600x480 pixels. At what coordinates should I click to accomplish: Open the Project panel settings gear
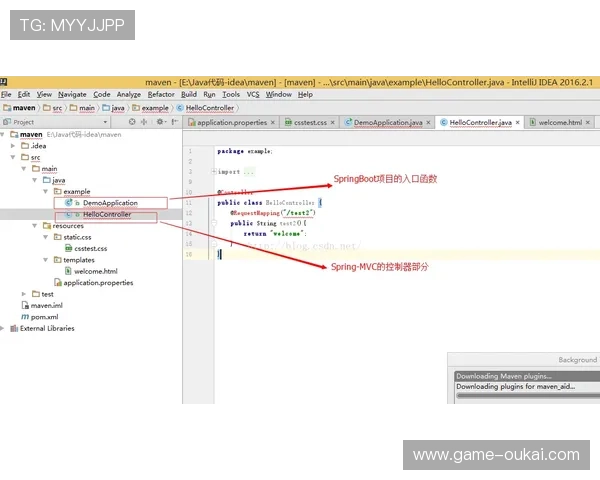pos(159,122)
